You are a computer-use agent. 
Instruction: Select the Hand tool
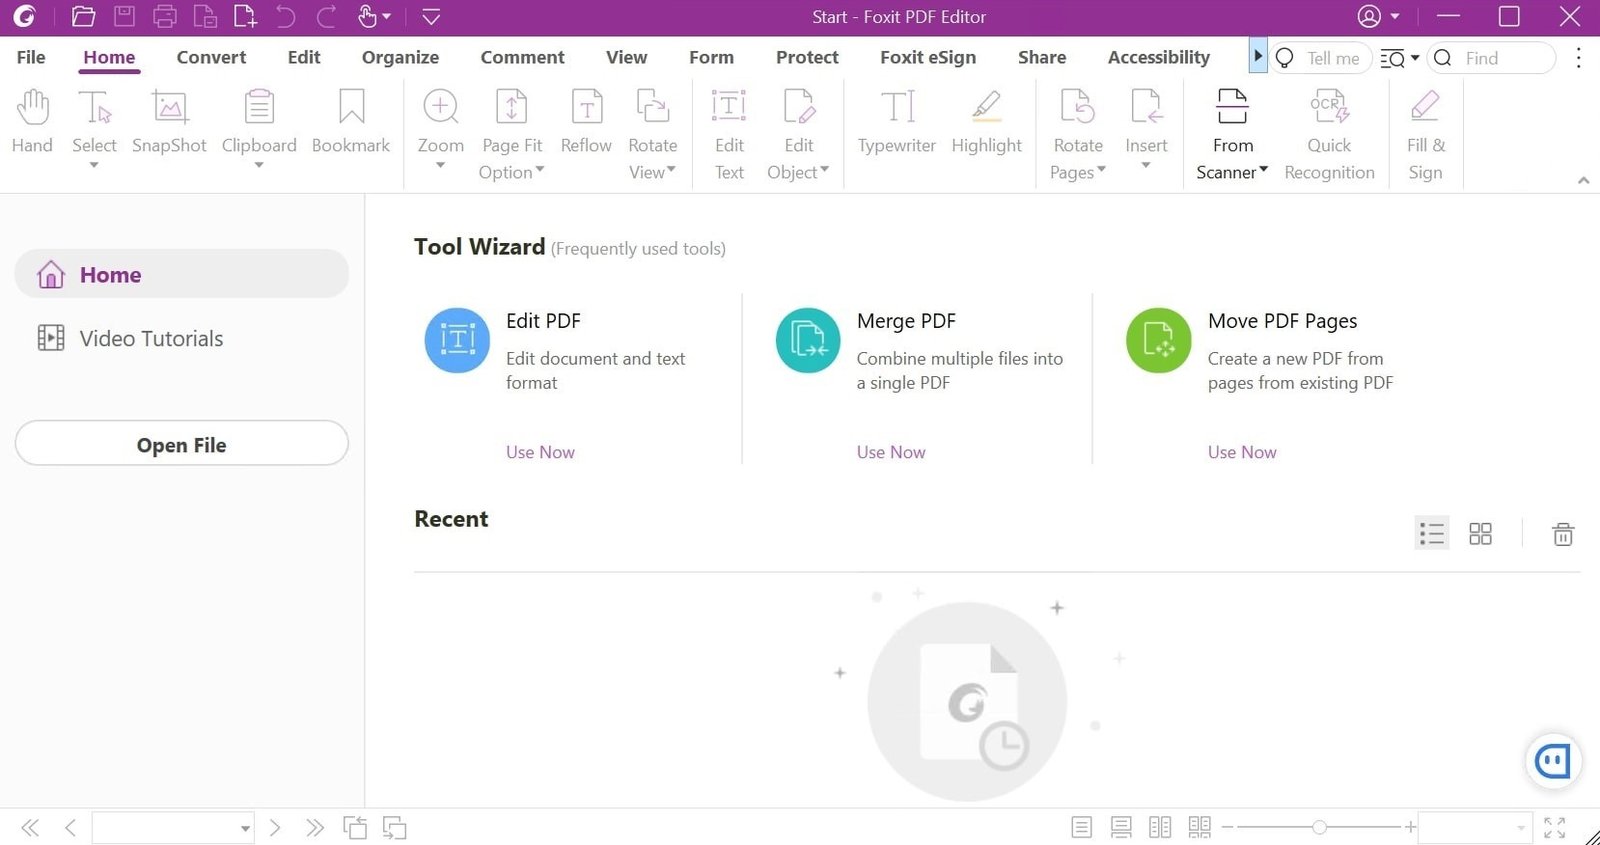click(x=32, y=122)
